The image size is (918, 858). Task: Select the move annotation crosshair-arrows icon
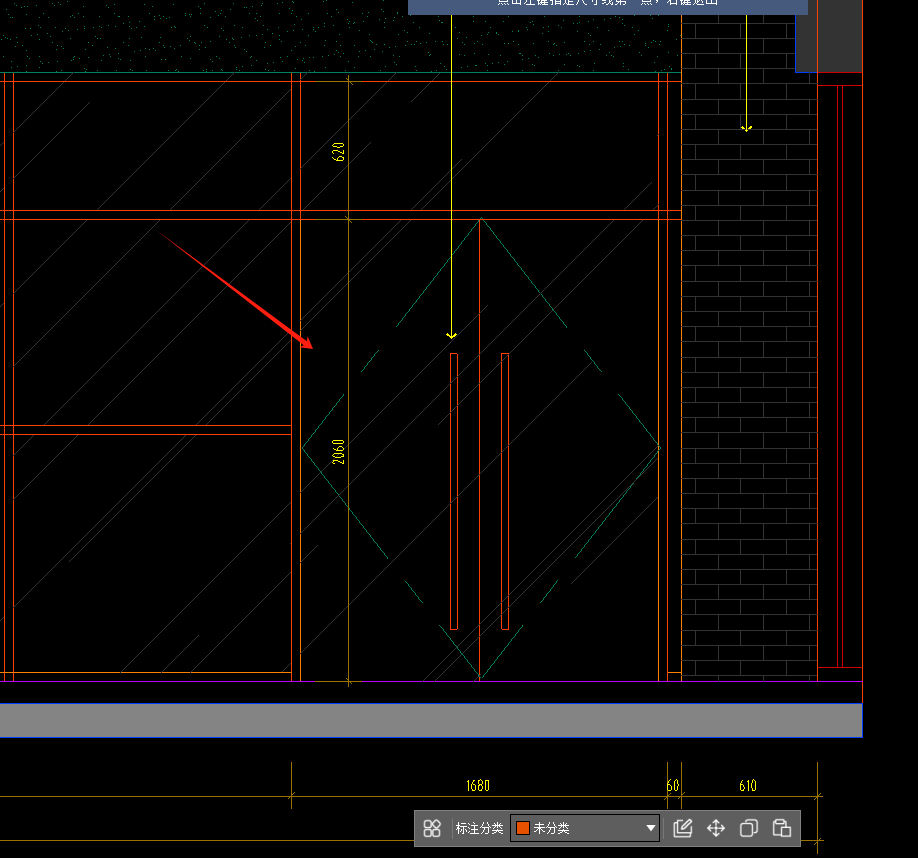click(x=715, y=828)
